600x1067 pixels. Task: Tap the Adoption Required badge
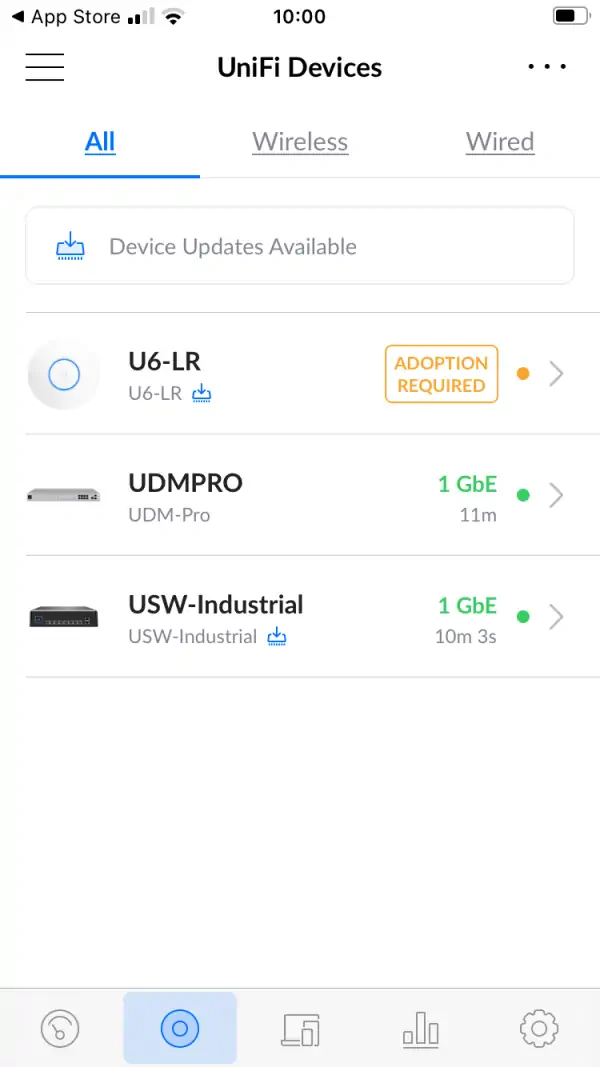click(x=441, y=374)
